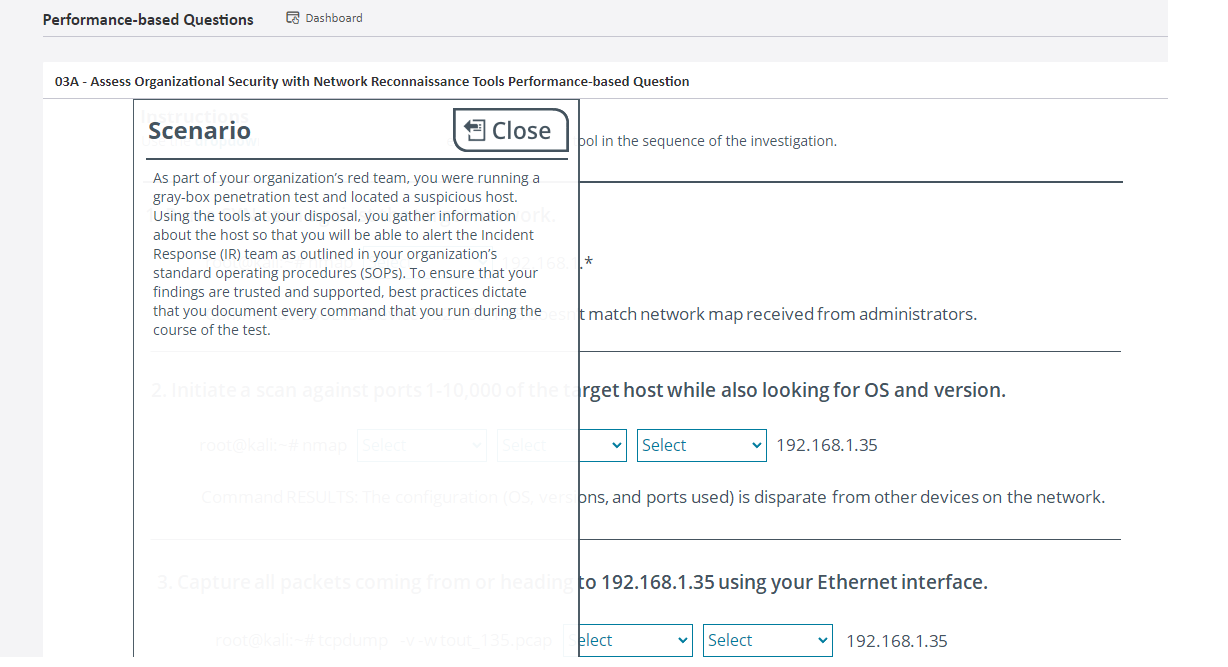Open the Dashboard link
The image size is (1228, 667).
click(333, 18)
